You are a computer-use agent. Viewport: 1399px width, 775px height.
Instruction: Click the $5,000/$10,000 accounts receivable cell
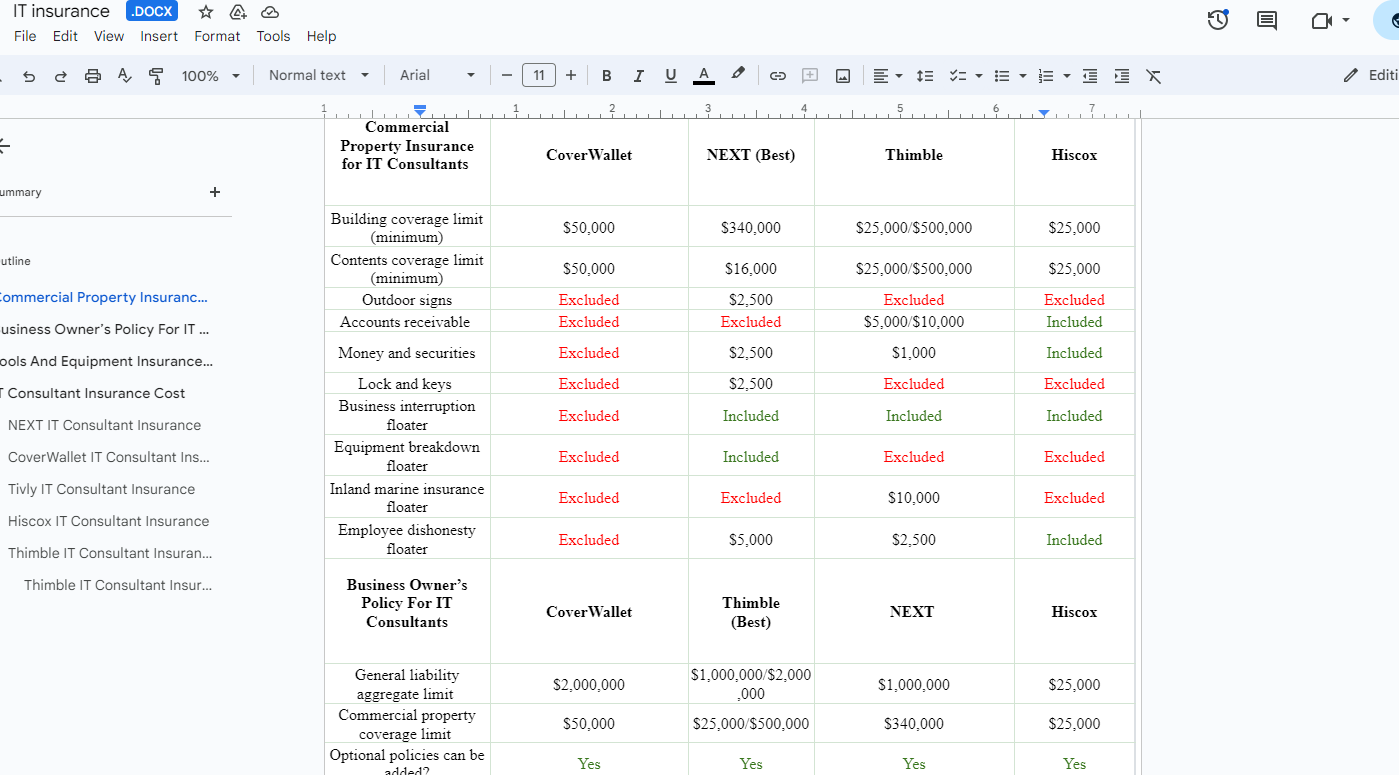(914, 322)
